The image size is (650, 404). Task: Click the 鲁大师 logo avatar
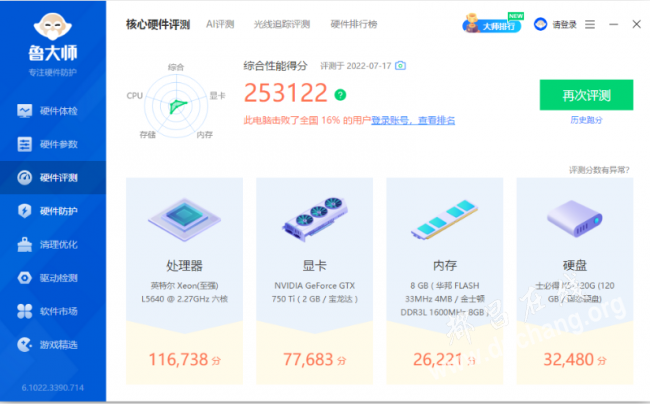53,26
